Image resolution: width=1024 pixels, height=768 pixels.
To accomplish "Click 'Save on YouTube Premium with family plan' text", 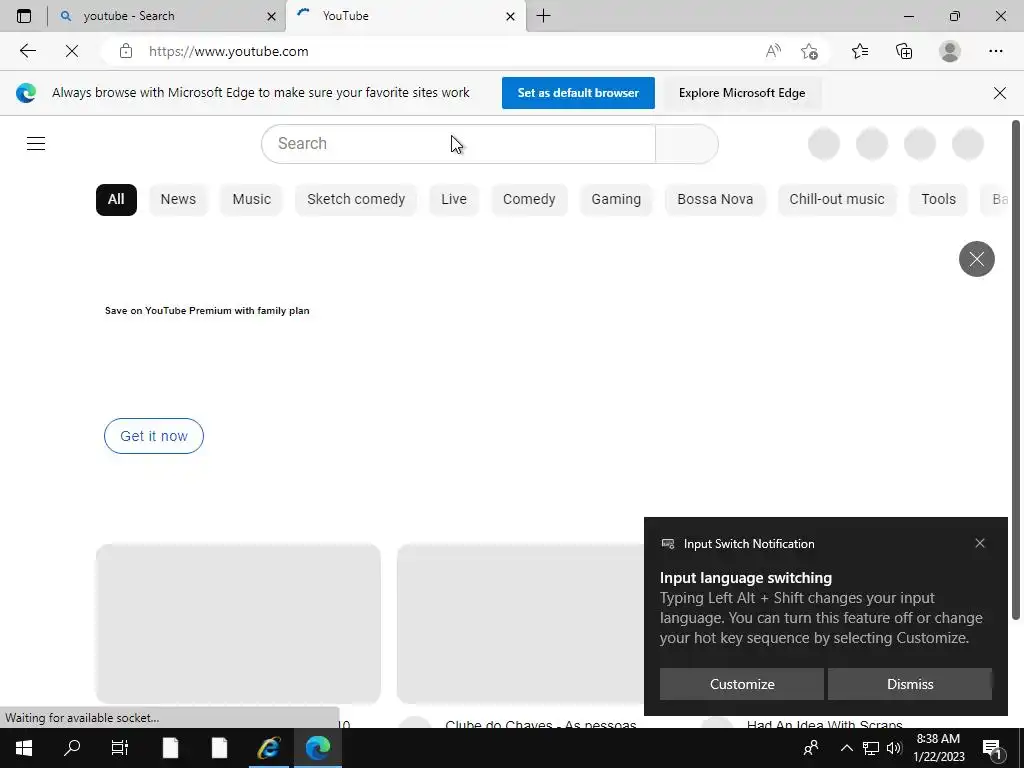I will (x=207, y=311).
